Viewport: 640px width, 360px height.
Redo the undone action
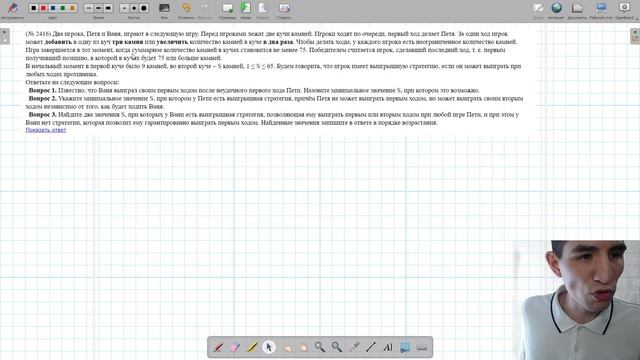point(204,8)
